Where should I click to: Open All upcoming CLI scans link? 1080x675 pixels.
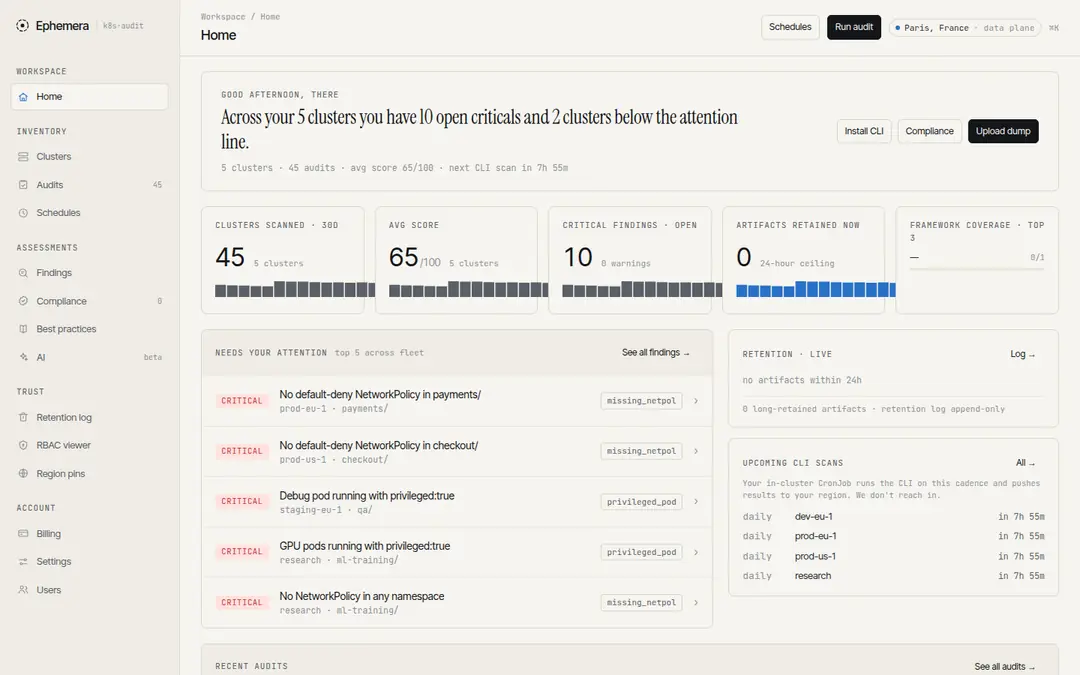pos(1026,463)
